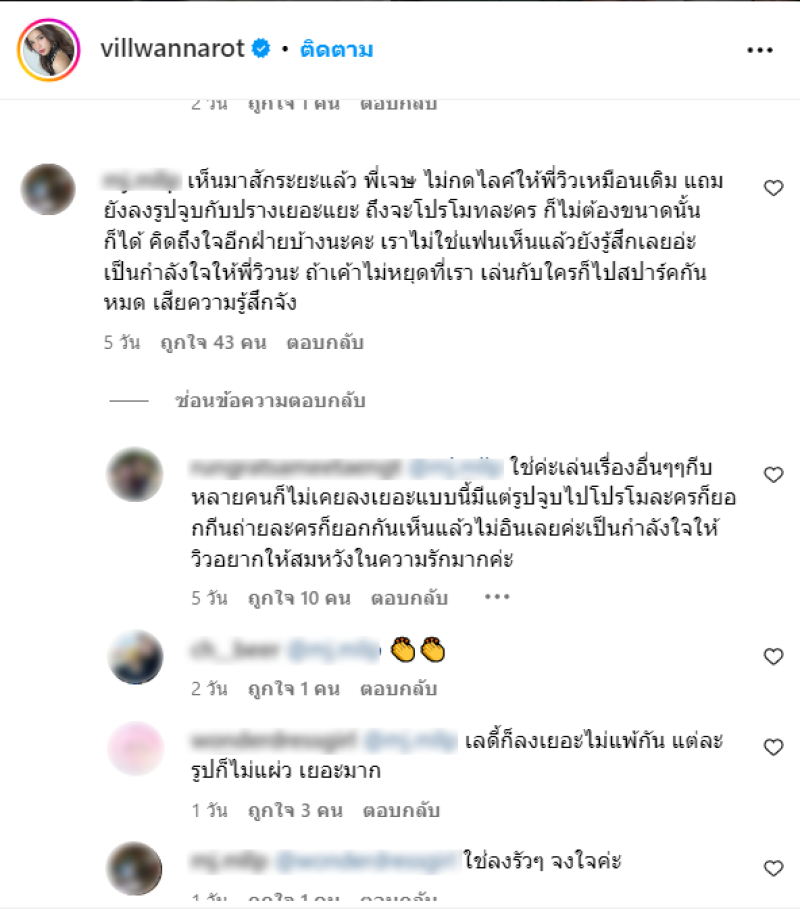Reply to the 43-likes top comment
This screenshot has height=909, width=800.
pyautogui.click(x=325, y=343)
